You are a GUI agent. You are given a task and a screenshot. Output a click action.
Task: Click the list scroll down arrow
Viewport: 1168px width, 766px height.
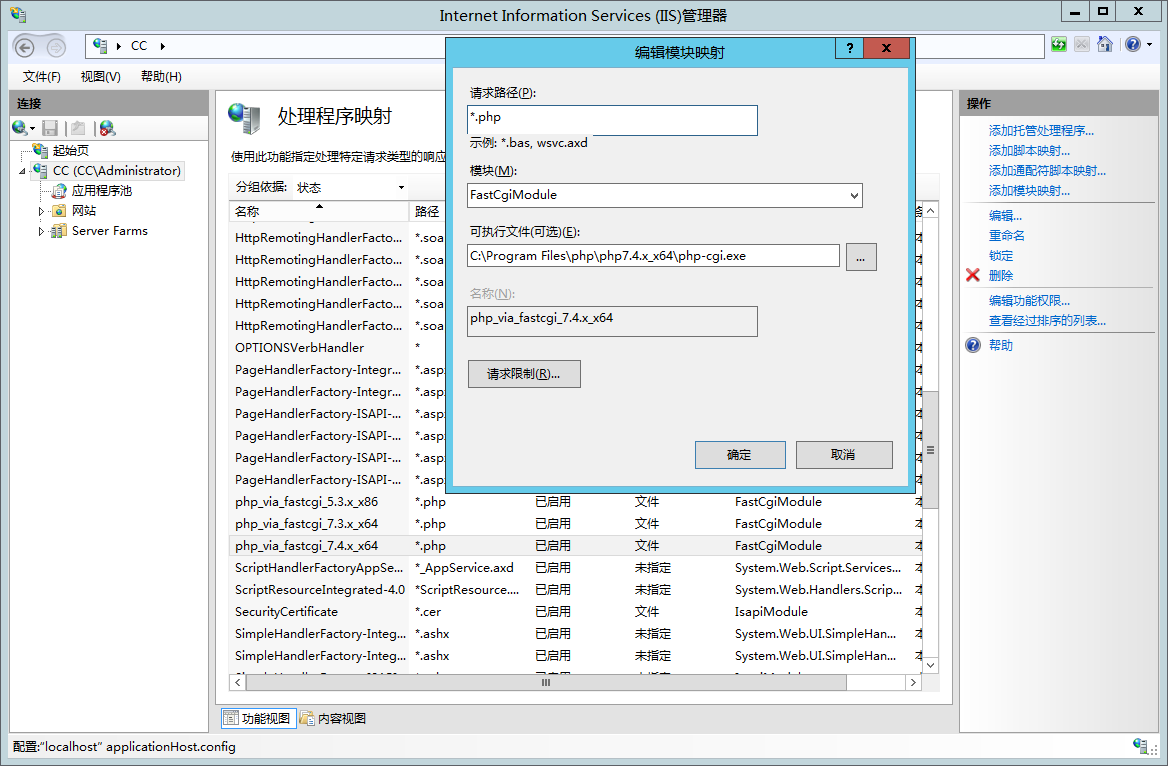tap(930, 665)
